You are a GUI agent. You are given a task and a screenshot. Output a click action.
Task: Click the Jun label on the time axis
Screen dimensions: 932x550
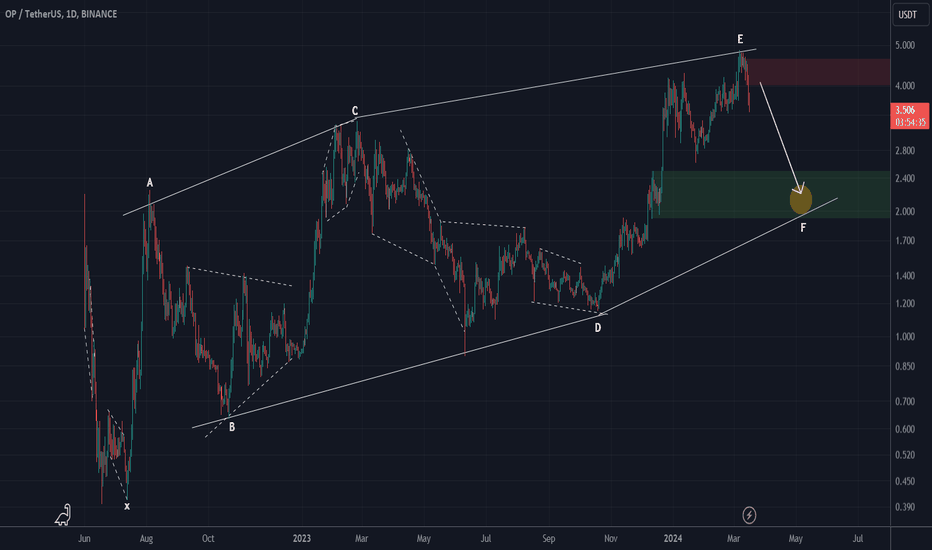point(84,539)
